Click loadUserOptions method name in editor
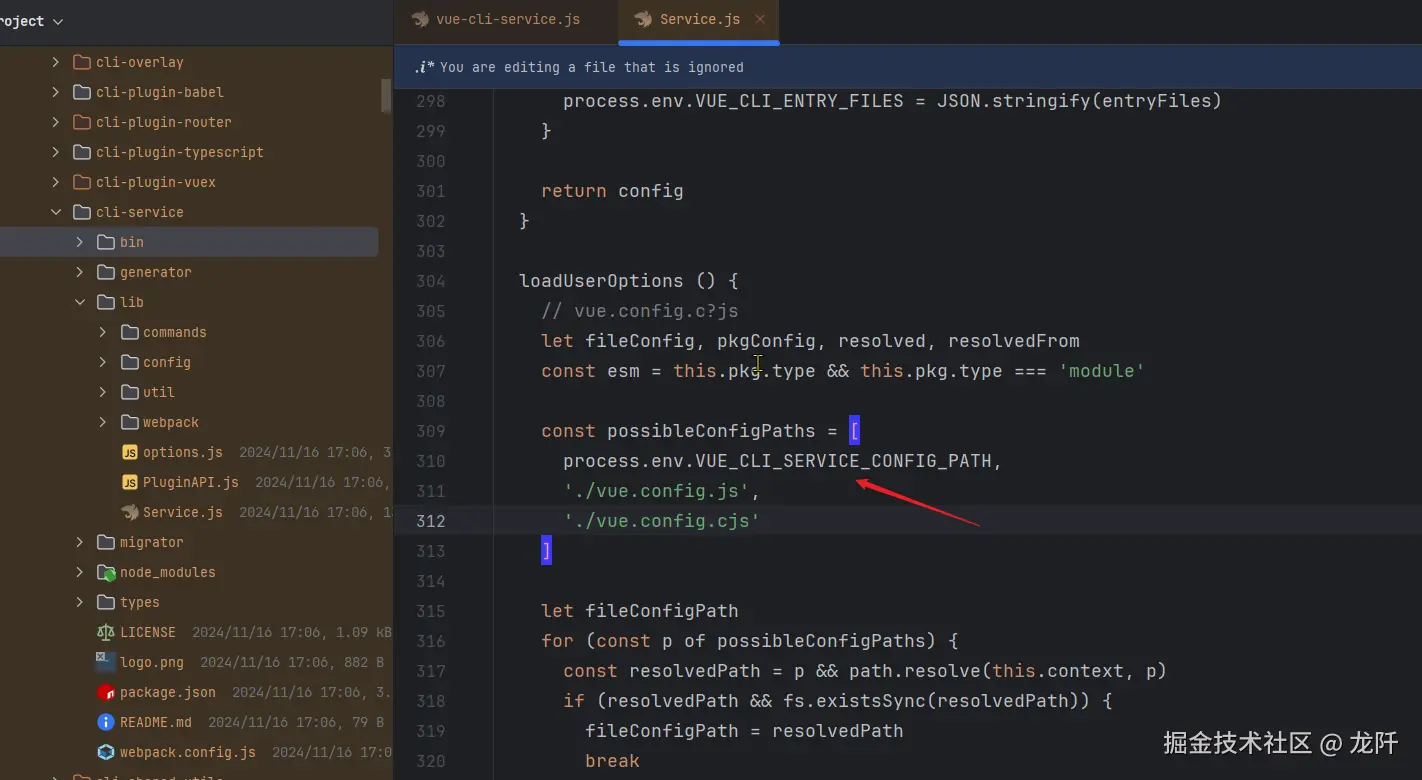Screen dimensions: 1422x780 [x=601, y=281]
